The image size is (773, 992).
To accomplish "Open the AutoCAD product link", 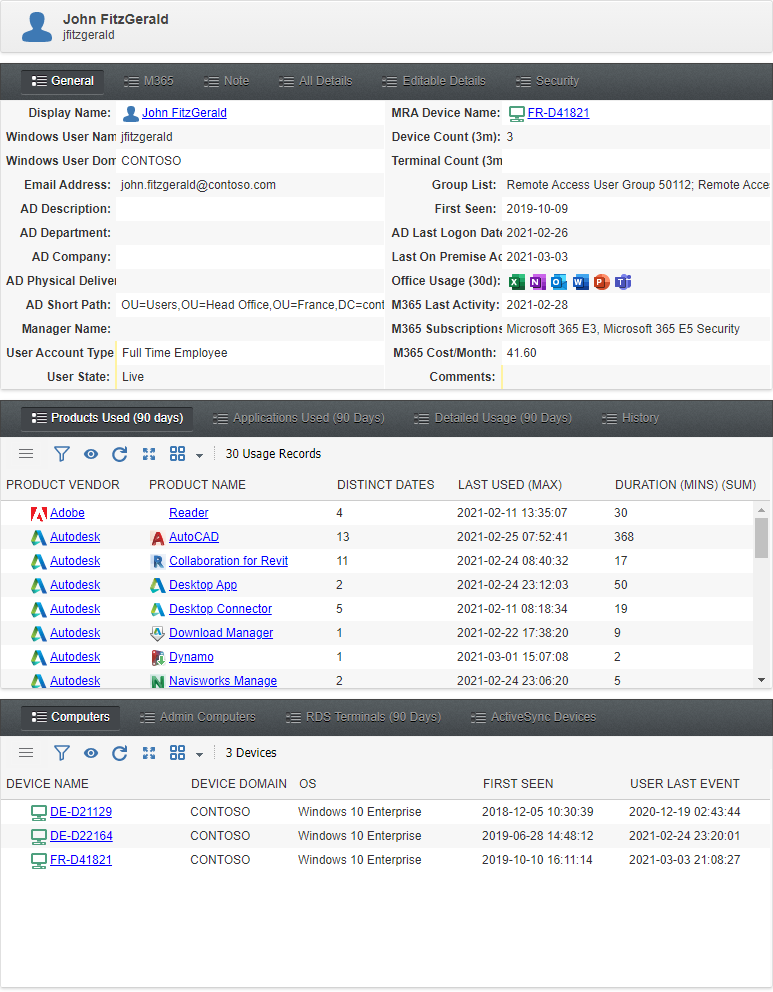I will [194, 537].
